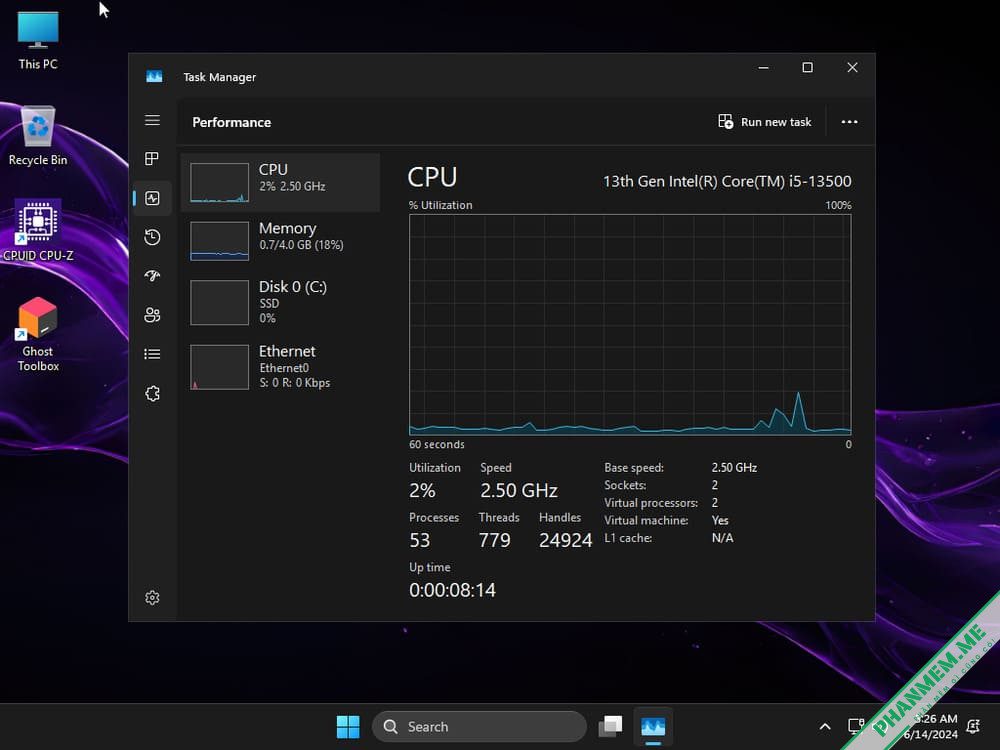Viewport: 1000px width, 750px height.
Task: Open the Windows Start button
Action: (x=348, y=726)
